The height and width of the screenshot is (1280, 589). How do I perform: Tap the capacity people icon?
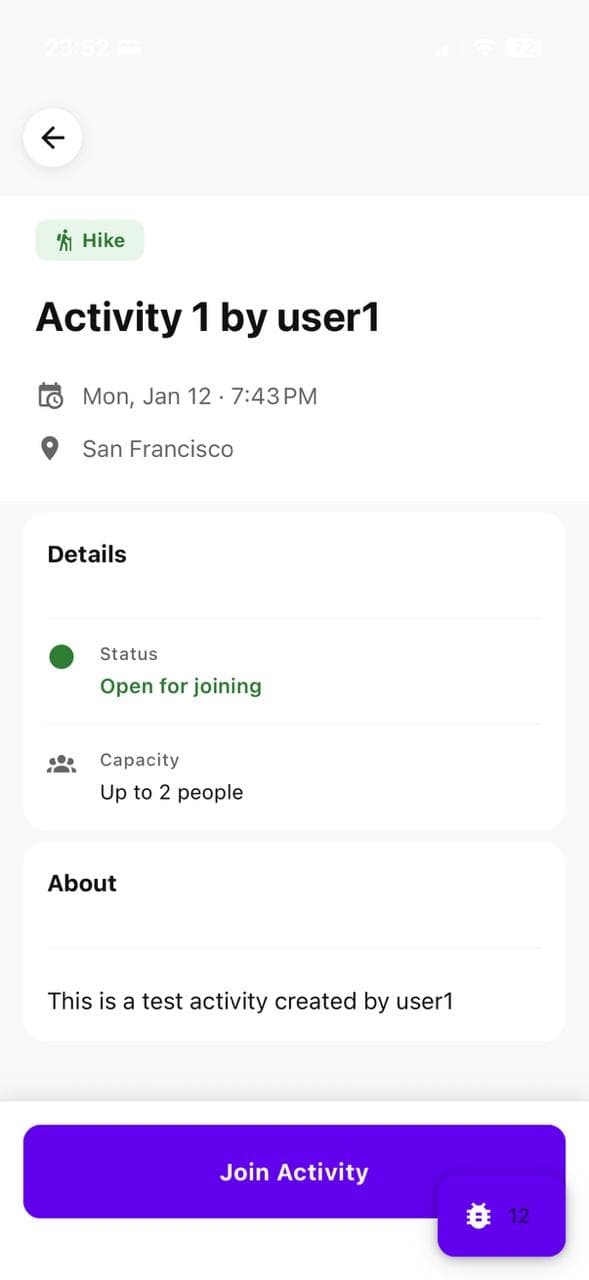(x=61, y=763)
